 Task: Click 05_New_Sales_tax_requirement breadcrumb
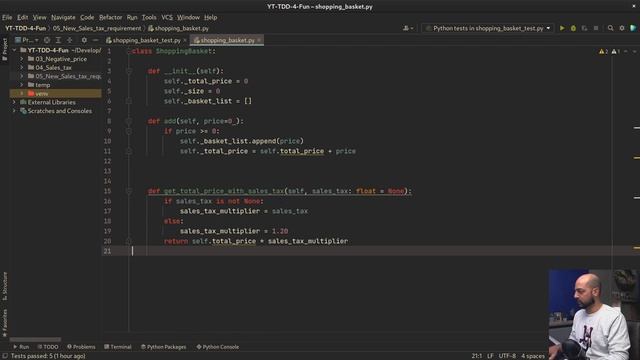(97, 28)
